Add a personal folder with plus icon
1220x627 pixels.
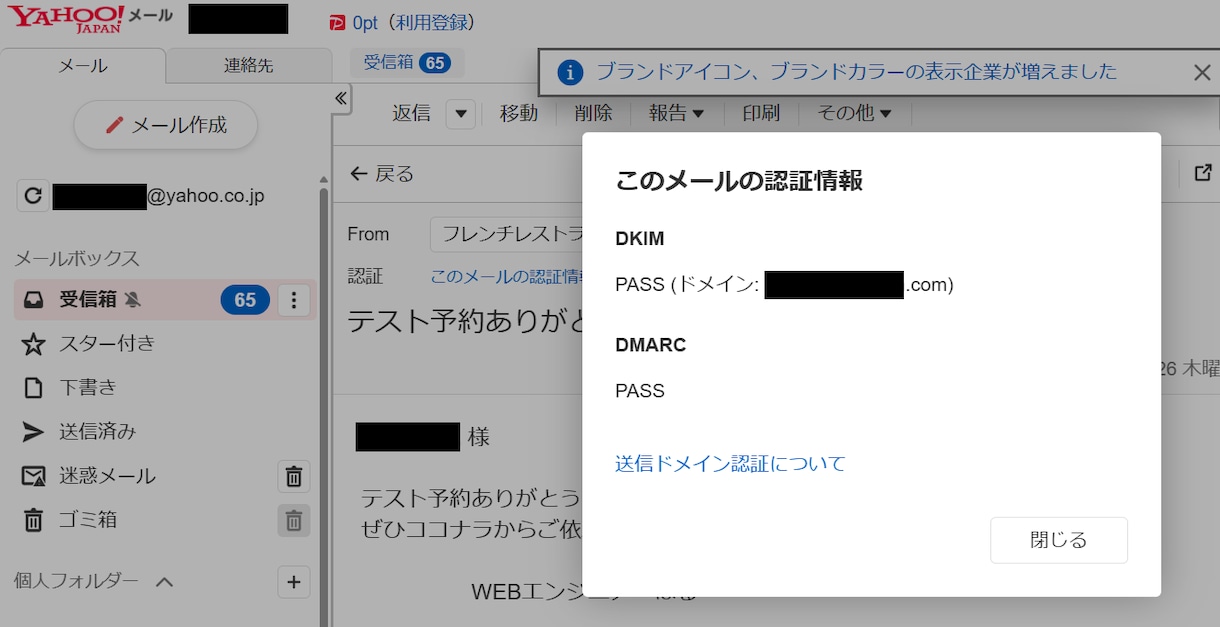coord(294,582)
